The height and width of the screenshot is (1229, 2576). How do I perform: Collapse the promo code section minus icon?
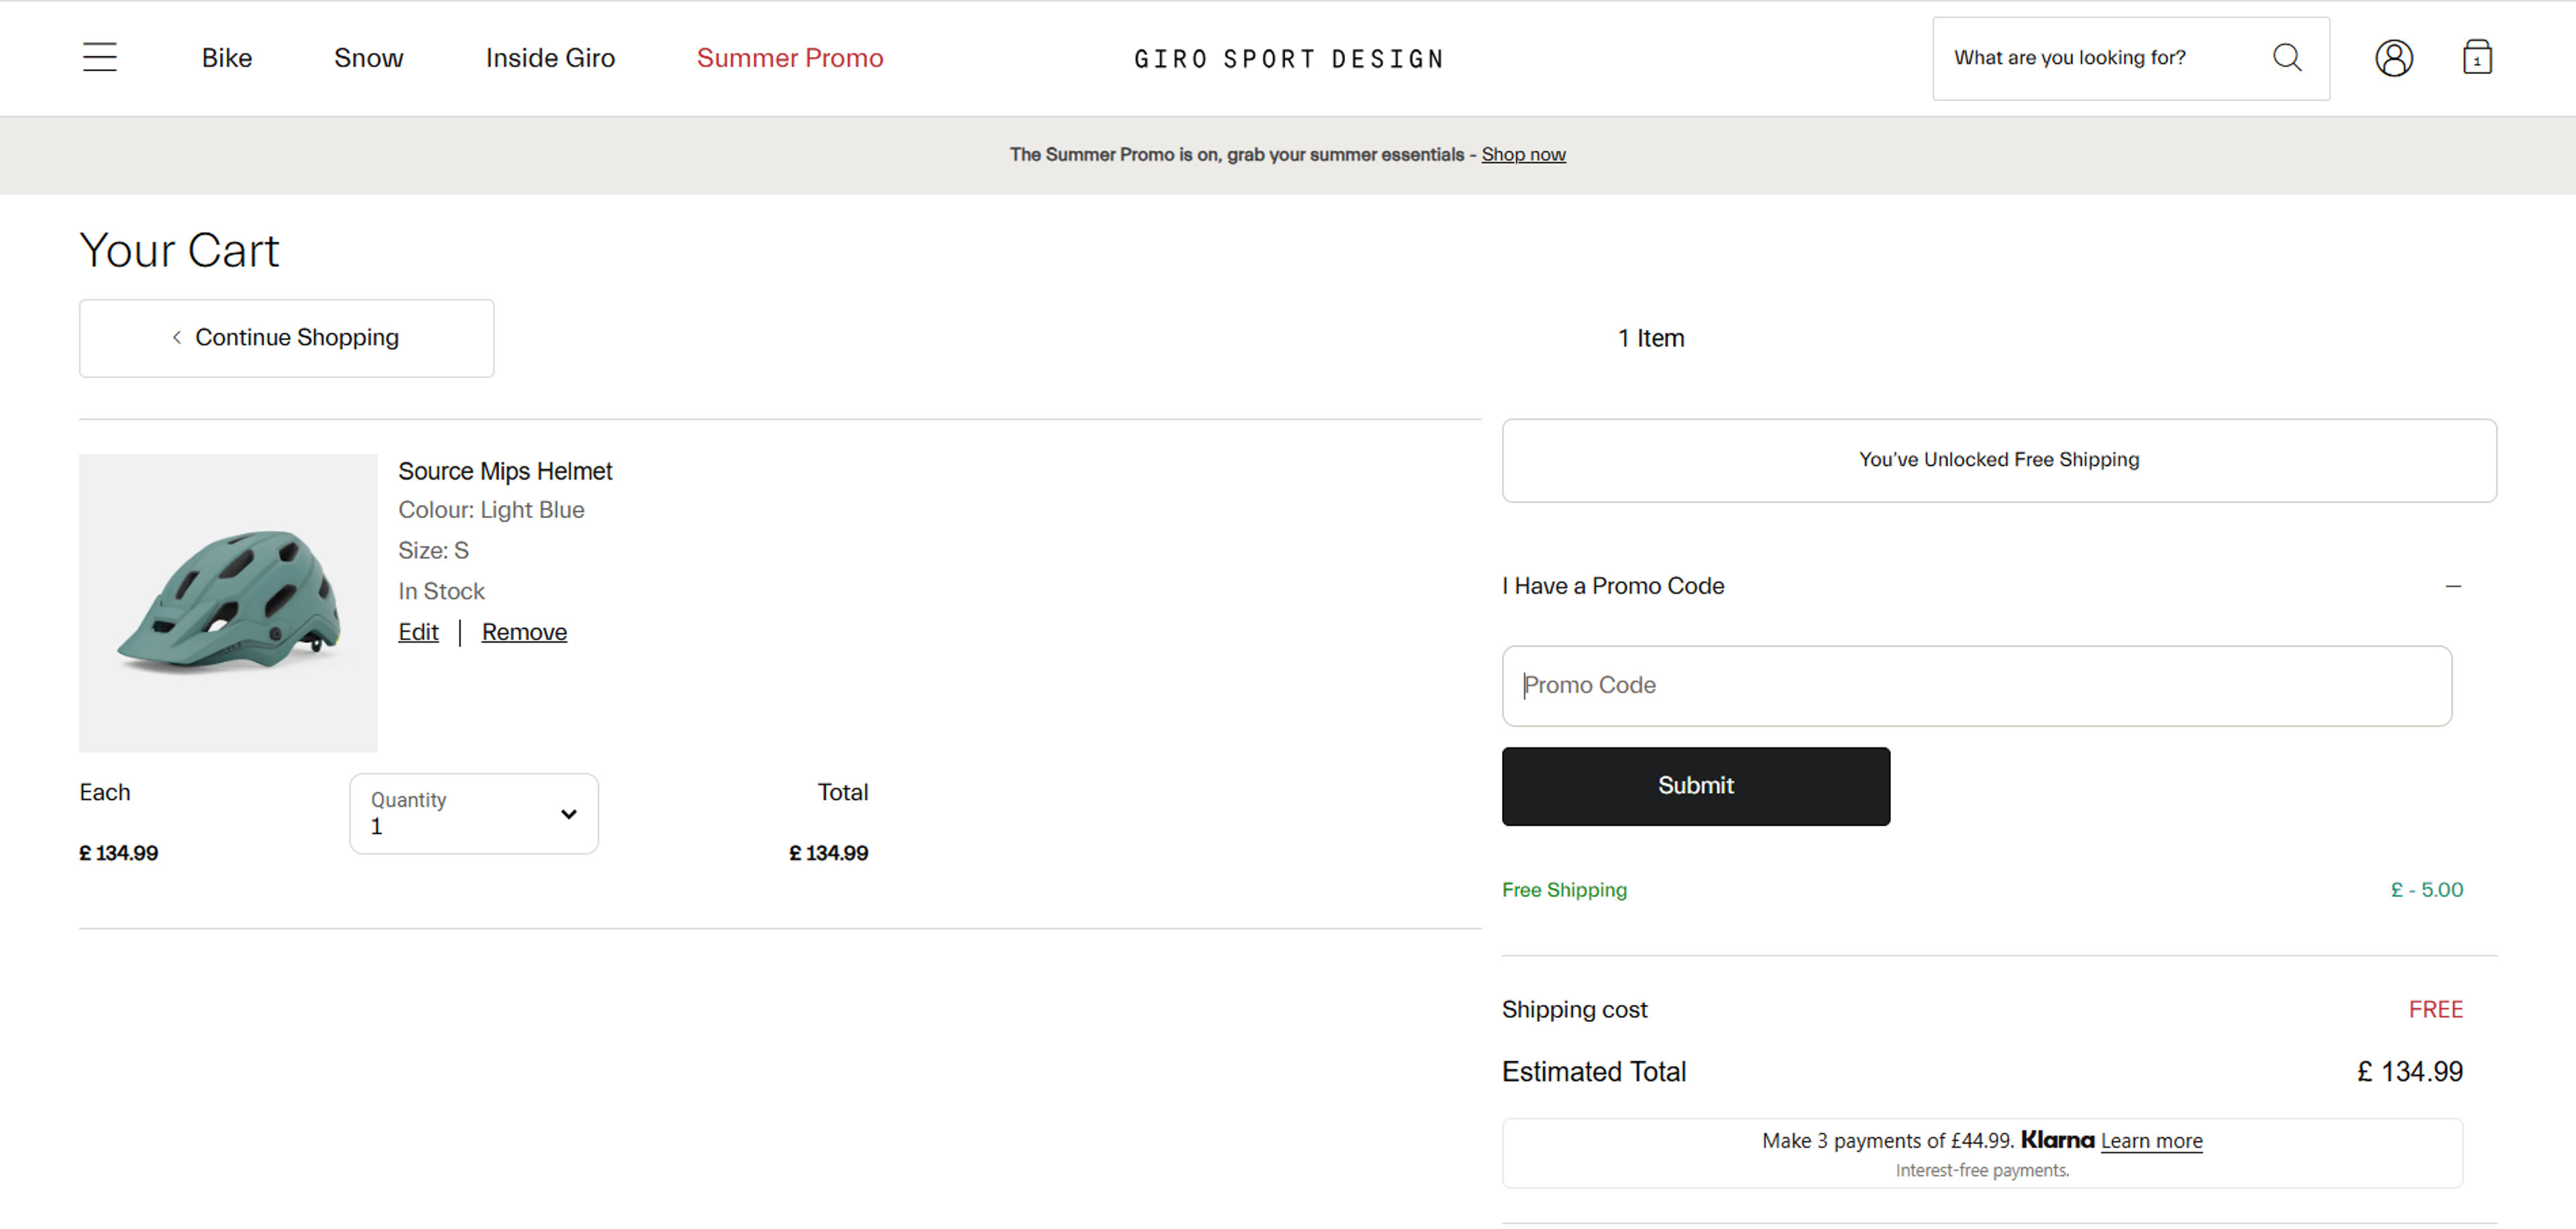(2452, 586)
